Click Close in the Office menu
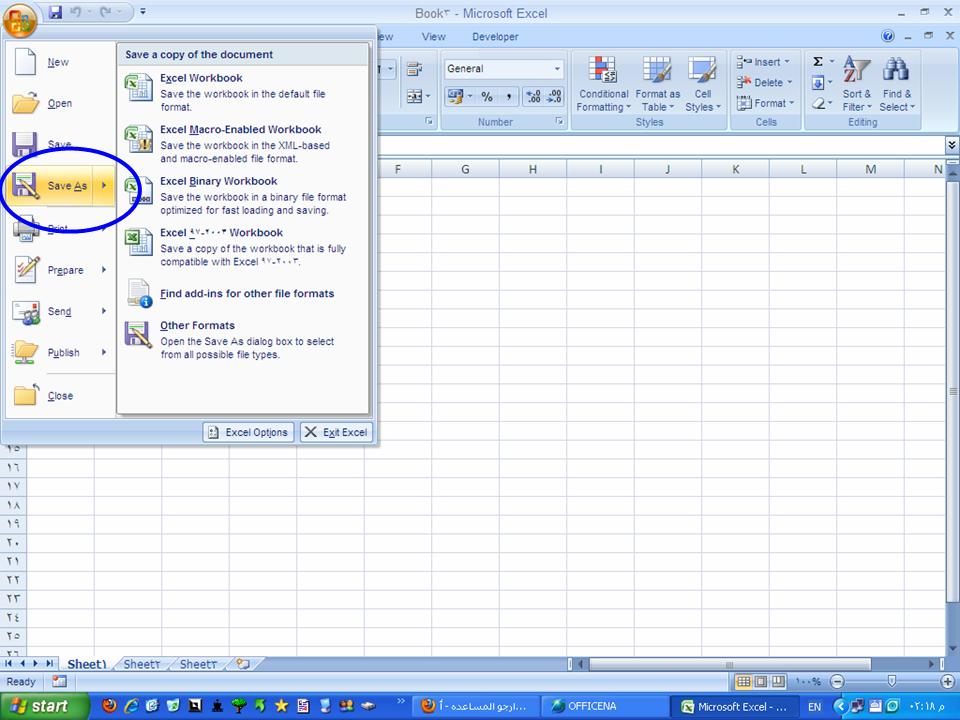Viewport: 960px width, 720px height. [60, 396]
